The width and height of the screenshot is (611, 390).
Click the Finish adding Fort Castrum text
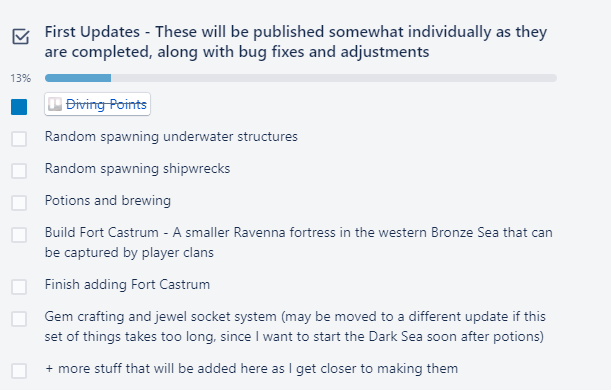click(127, 284)
